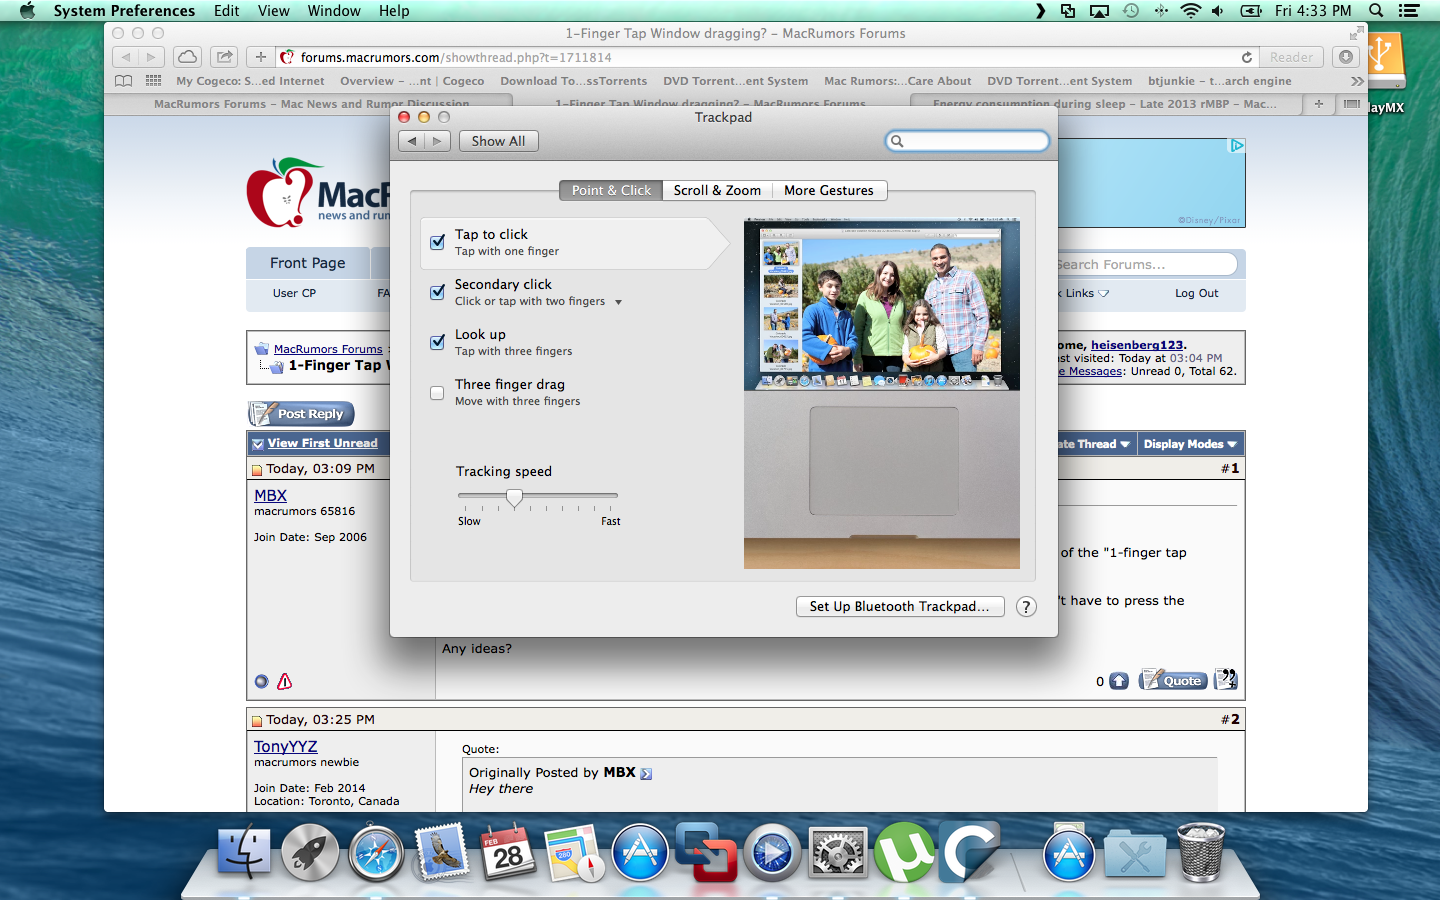
Task: Click the Front Page forum tab
Action: [x=308, y=263]
